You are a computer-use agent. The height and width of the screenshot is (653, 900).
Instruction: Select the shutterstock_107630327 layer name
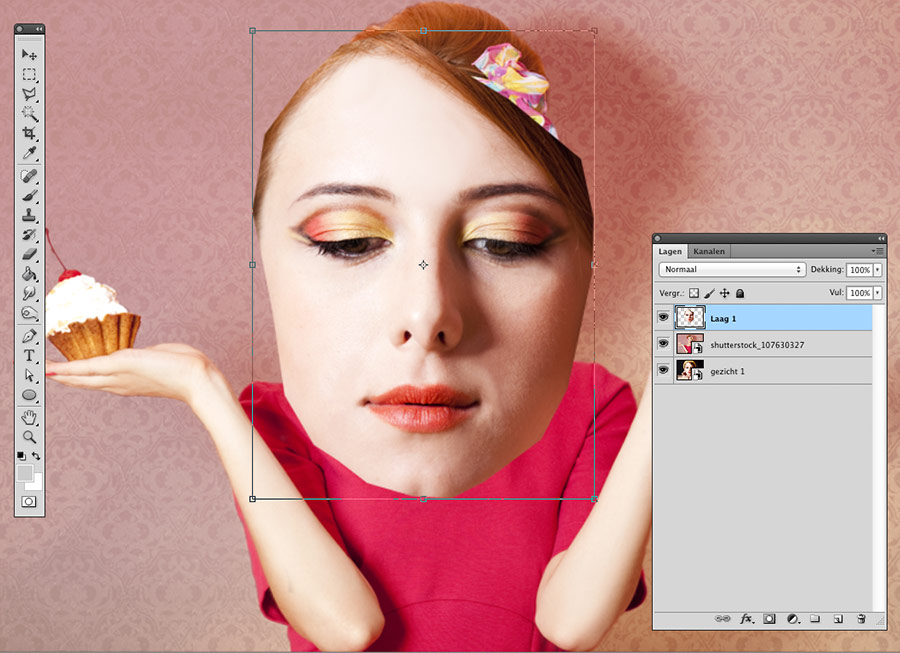757,345
